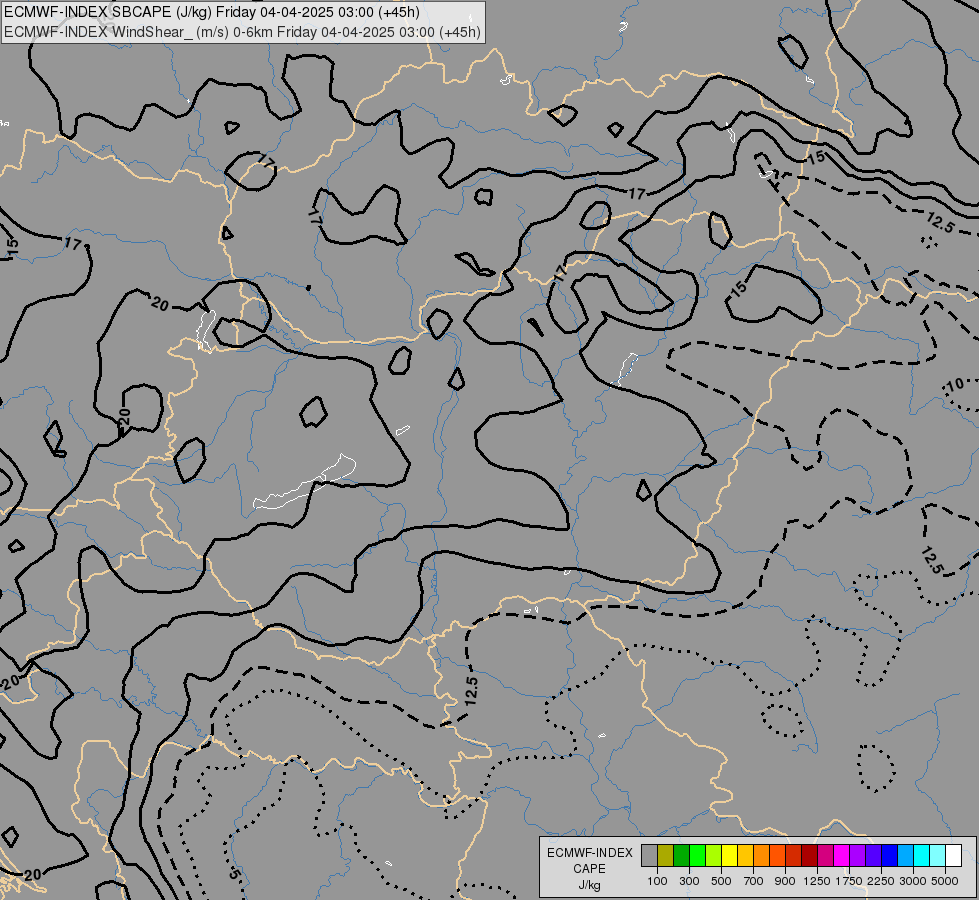Image resolution: width=979 pixels, height=900 pixels.
Task: Click the 3000 legend tick value
Action: coord(913,881)
